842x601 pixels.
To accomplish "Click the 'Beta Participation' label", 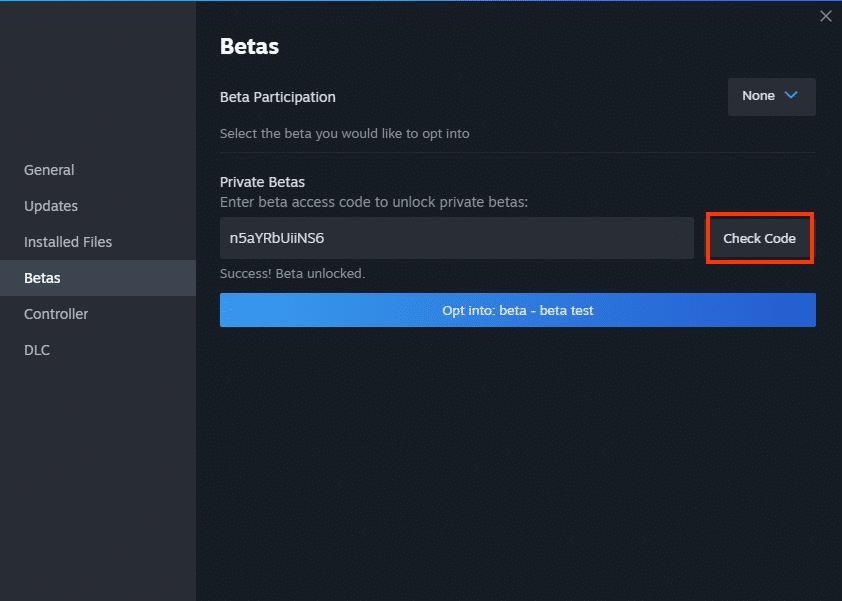I will 278,97.
